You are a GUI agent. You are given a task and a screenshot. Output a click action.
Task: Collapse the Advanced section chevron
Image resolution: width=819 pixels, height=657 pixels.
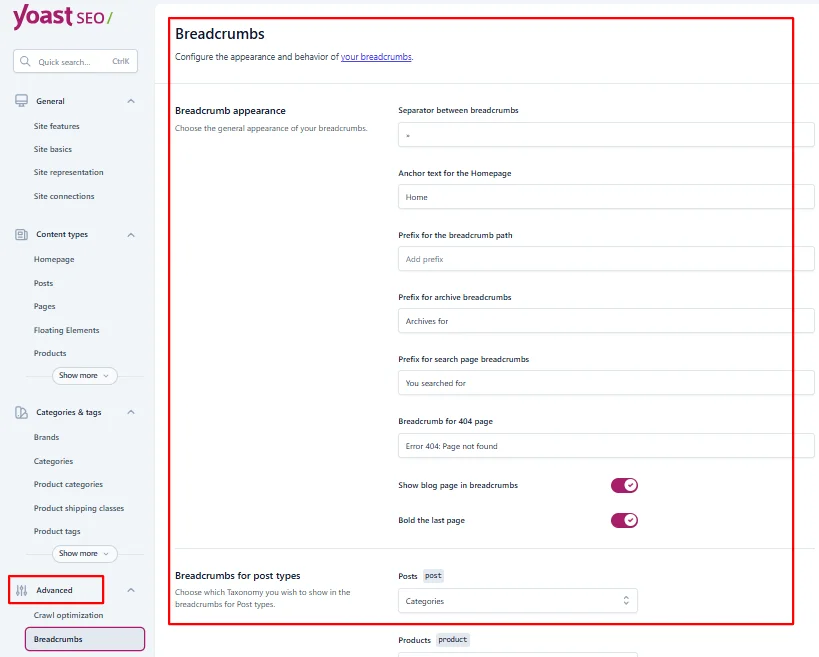[131, 590]
